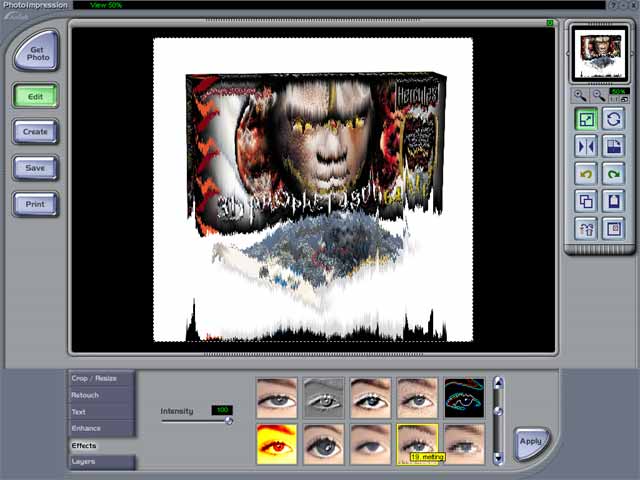Viewport: 640px width, 480px height.
Task: Switch to the Retouch tab
Action: [x=100, y=395]
